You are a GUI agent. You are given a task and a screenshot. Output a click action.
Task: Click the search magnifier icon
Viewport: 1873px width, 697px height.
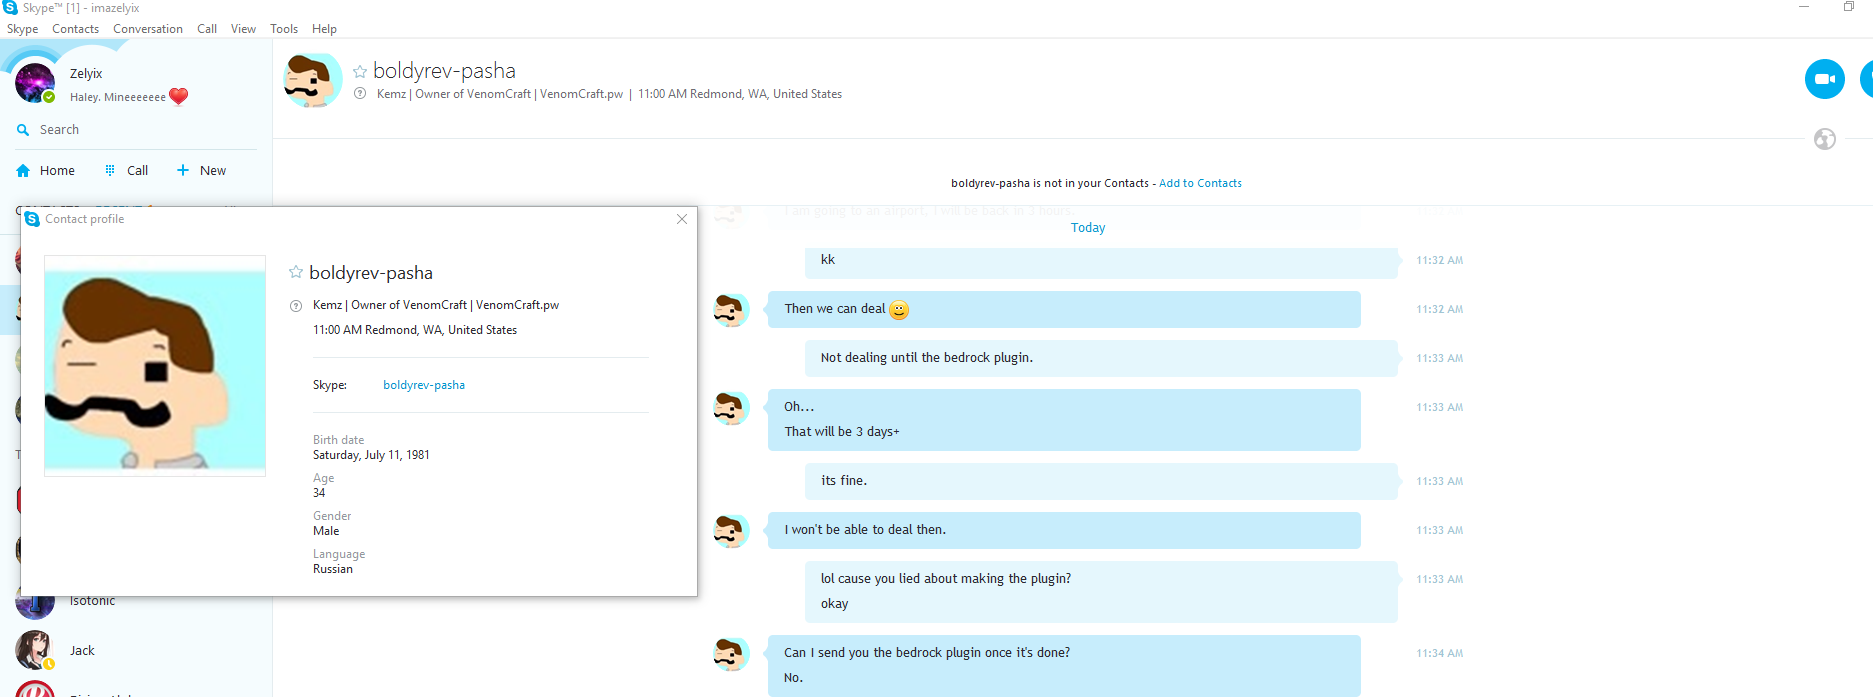(x=23, y=130)
